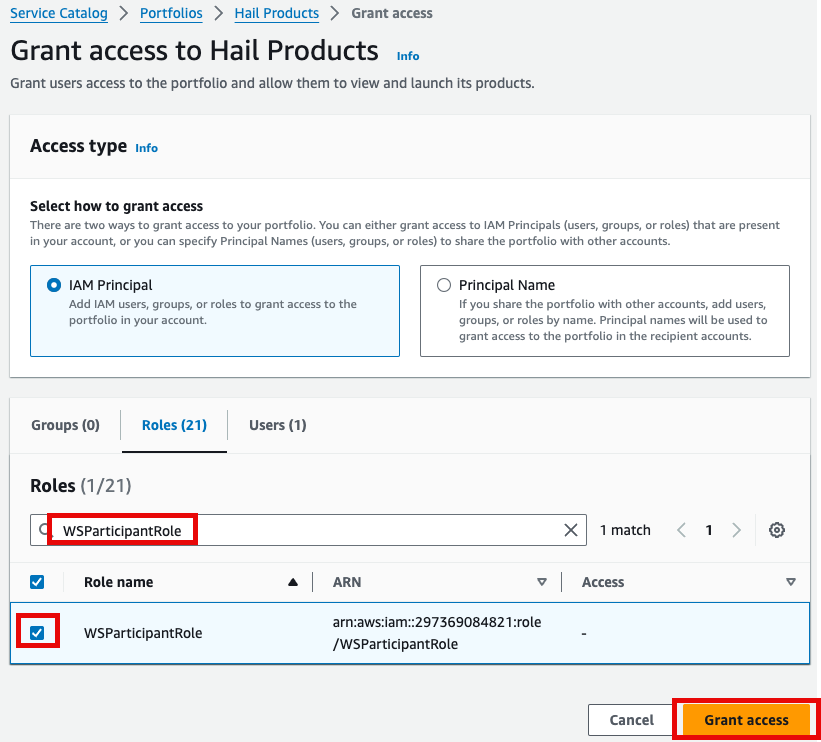The width and height of the screenshot is (821, 742).
Task: Select the IAM Principal radio option
Action: tap(53, 285)
